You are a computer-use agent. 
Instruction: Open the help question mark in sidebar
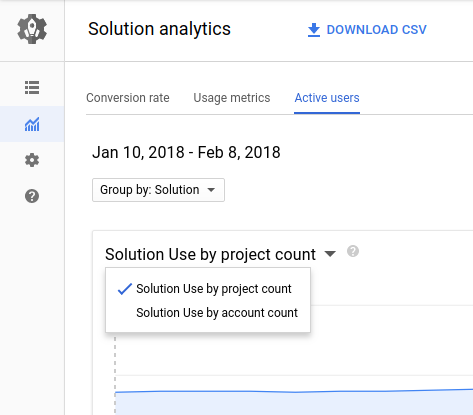(32, 196)
